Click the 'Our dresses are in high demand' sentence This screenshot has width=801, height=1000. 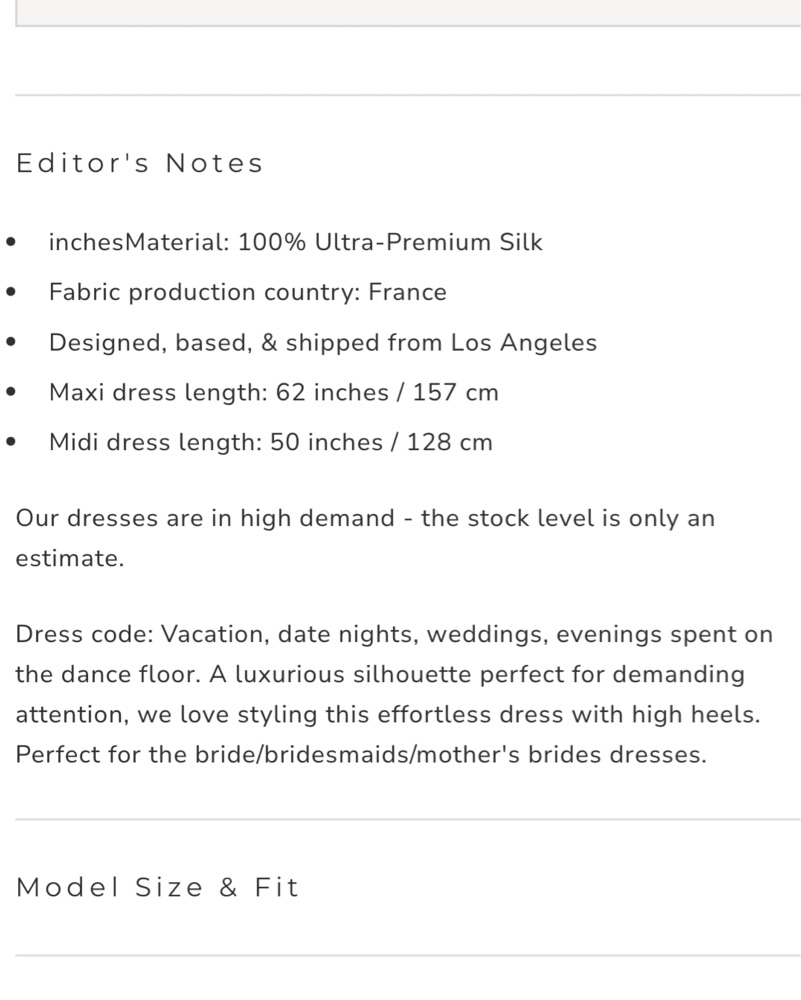pyautogui.click(x=205, y=518)
